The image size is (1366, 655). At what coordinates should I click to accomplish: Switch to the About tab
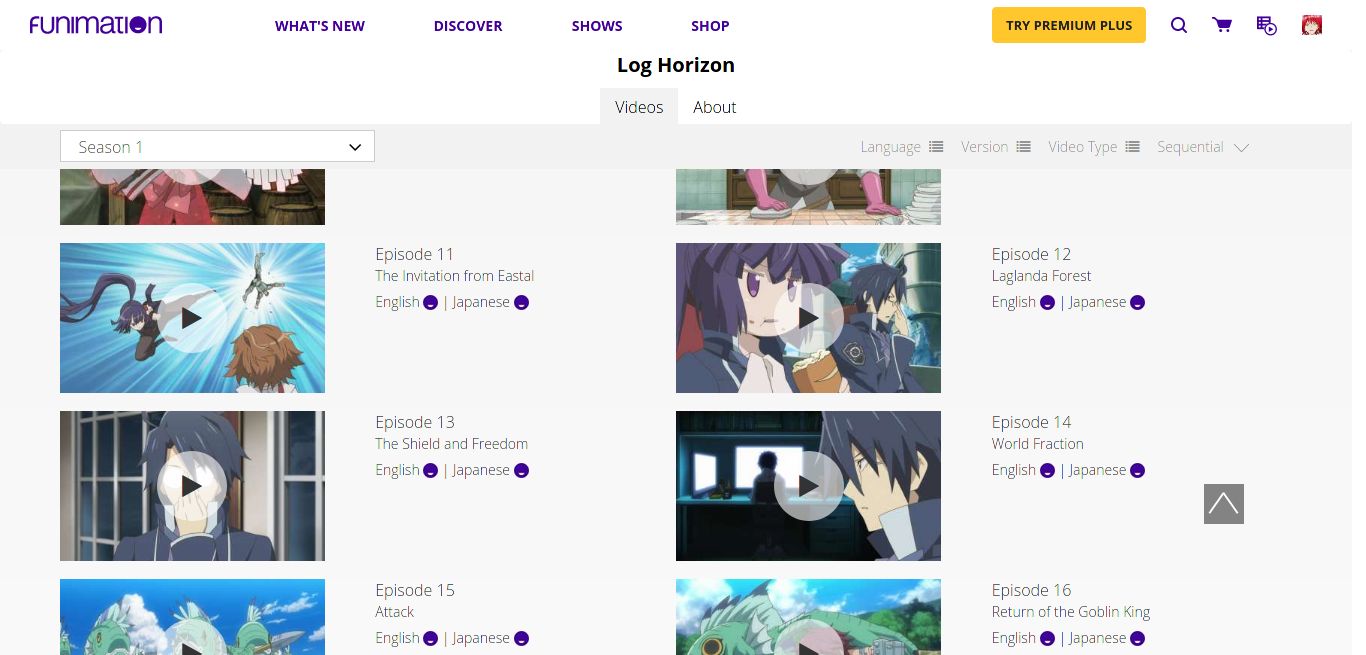(714, 107)
